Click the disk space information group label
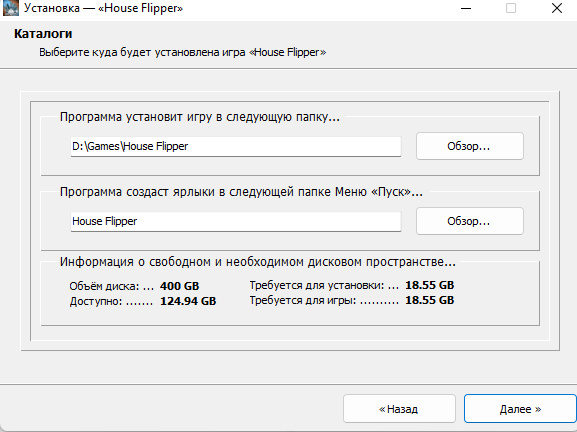 pyautogui.click(x=258, y=262)
